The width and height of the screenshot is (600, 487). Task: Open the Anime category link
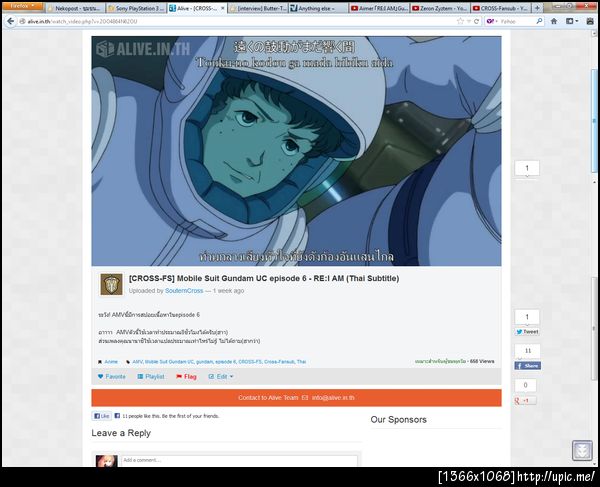111,362
